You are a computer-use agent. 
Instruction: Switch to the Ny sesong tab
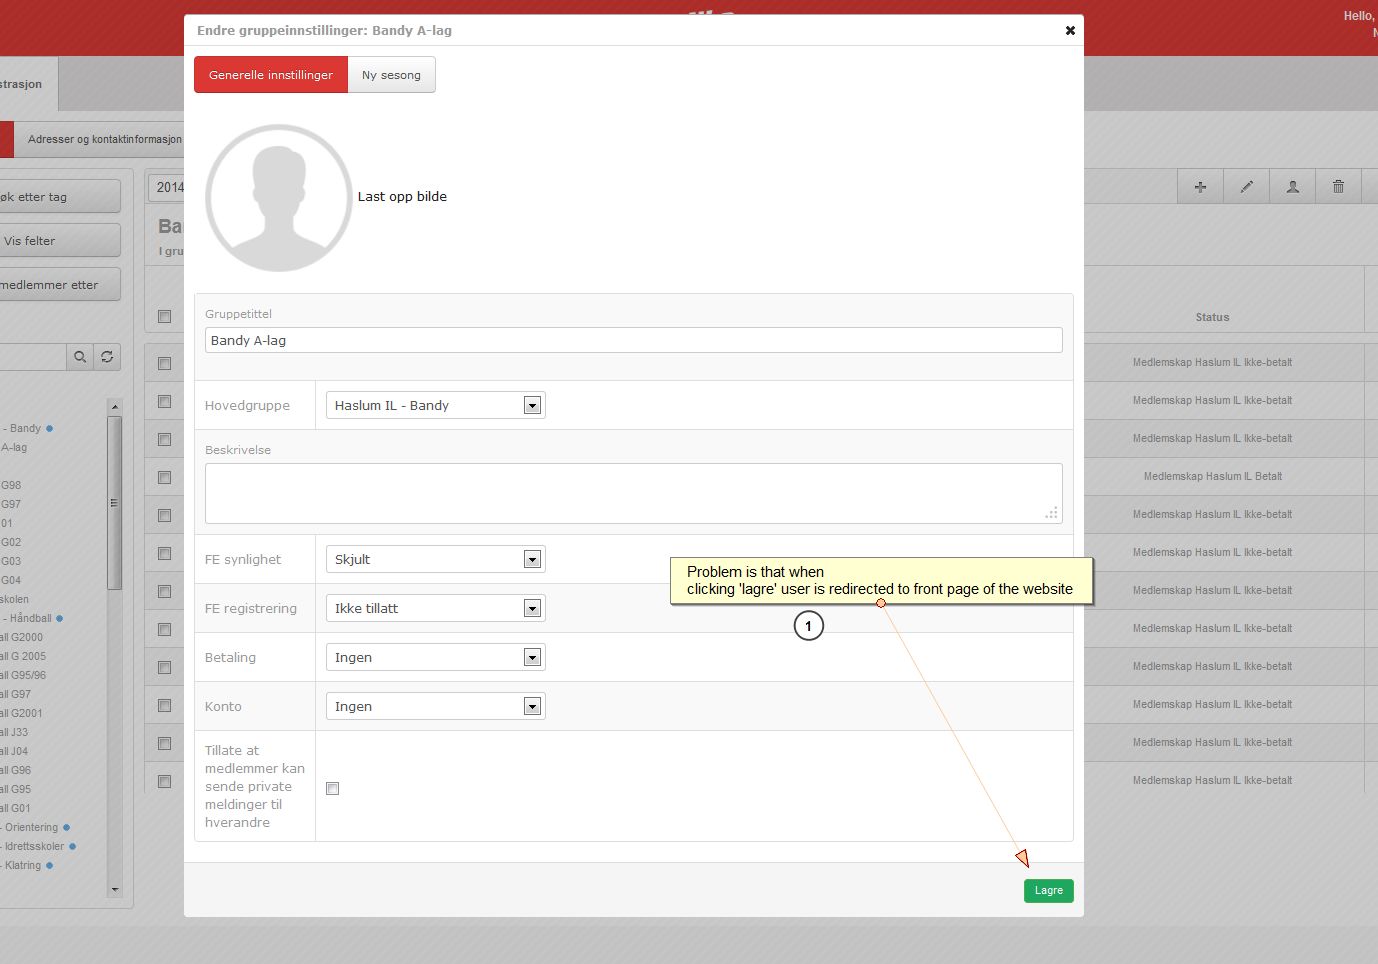pyautogui.click(x=391, y=75)
